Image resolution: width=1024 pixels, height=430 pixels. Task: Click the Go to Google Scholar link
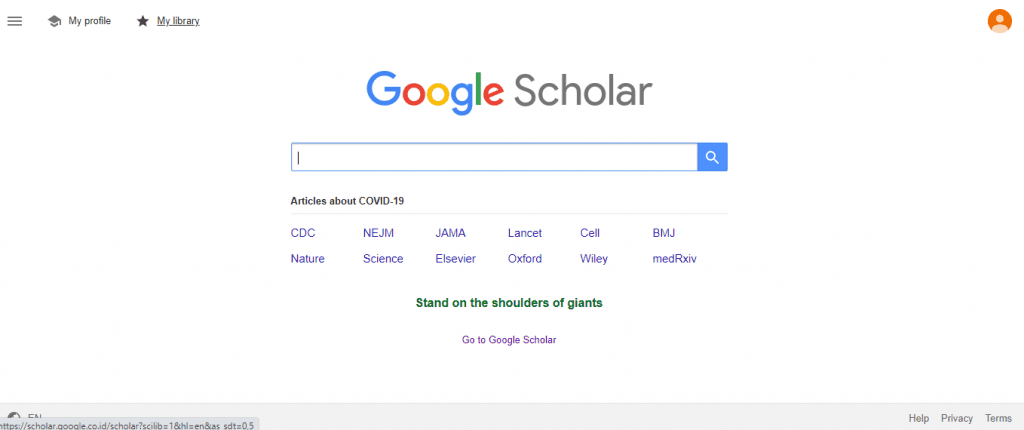click(x=509, y=340)
